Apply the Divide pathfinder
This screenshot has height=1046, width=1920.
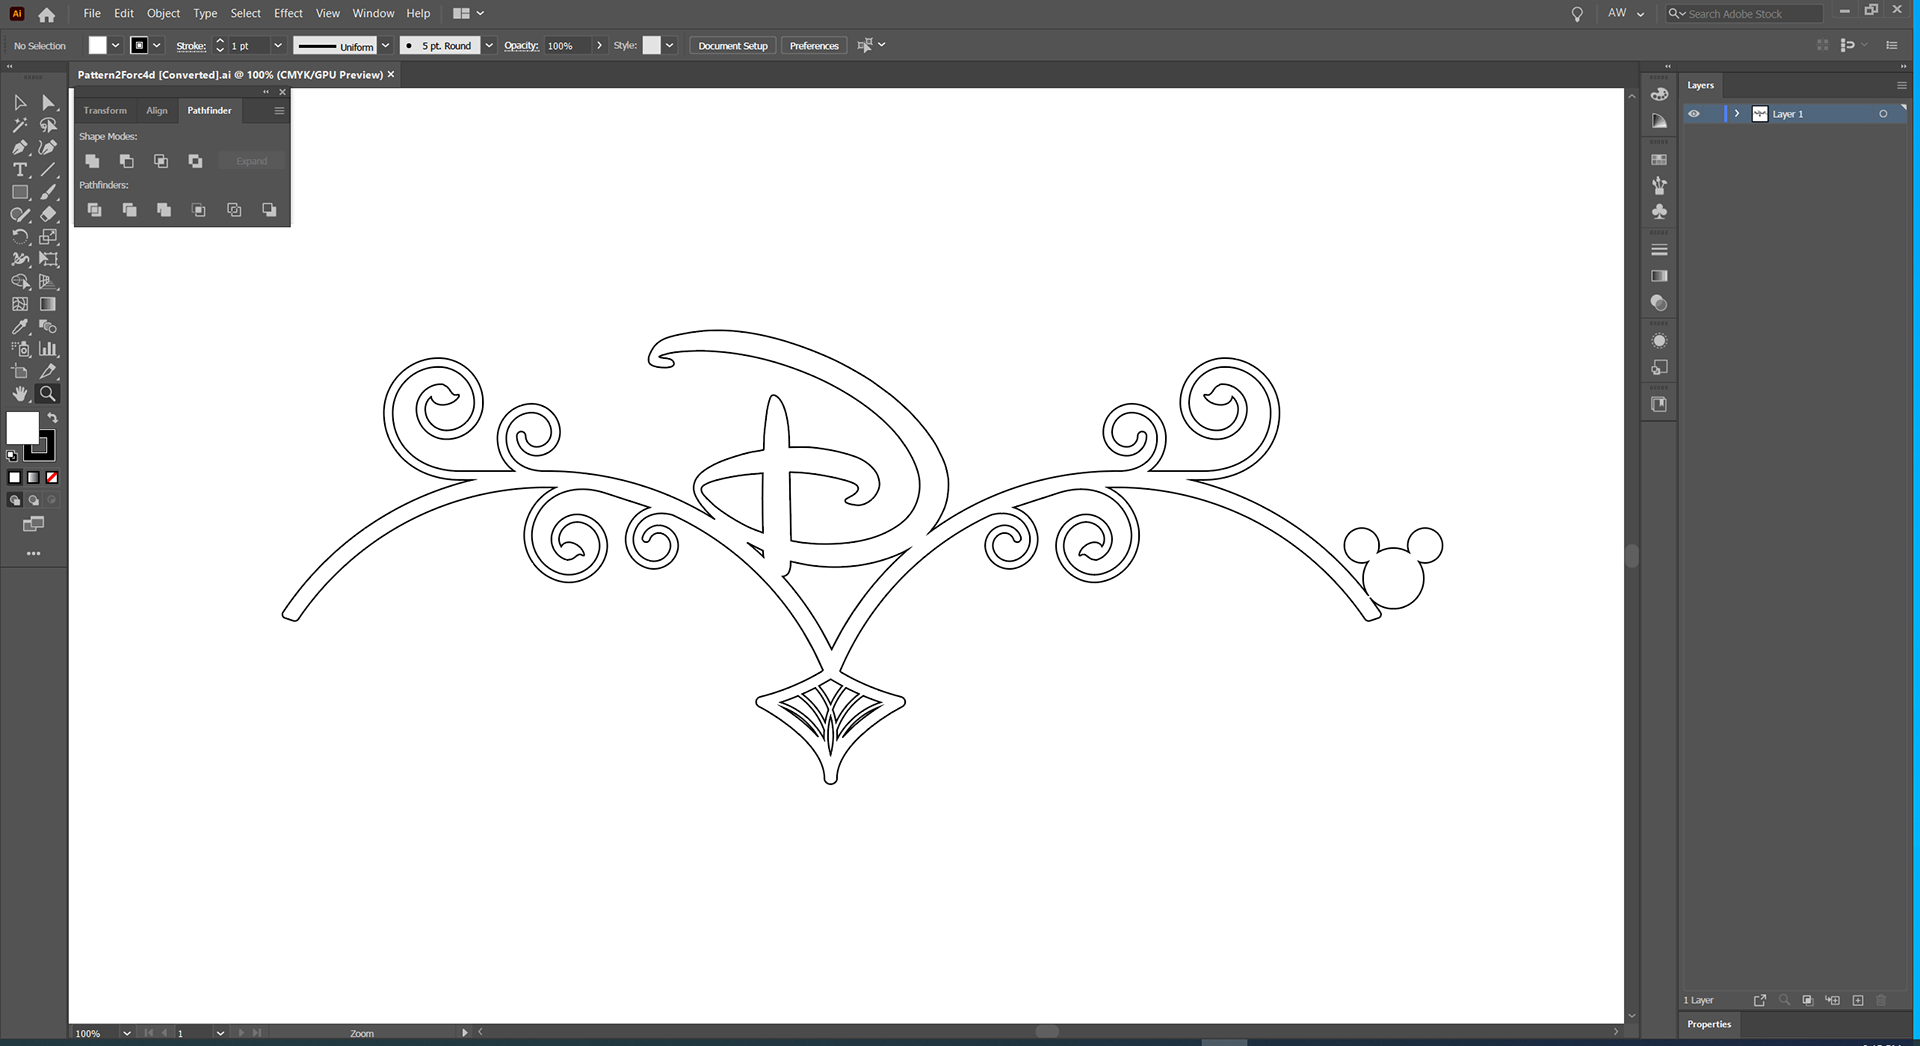pos(94,210)
